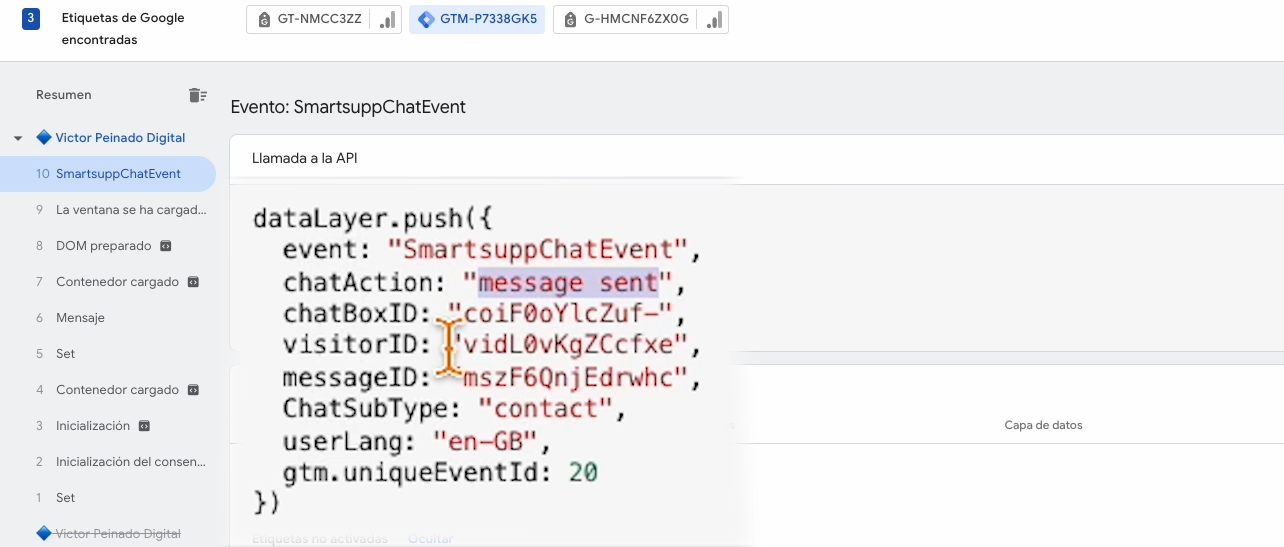Select event 6 Mensaje
1284x547 pixels.
tap(108, 318)
